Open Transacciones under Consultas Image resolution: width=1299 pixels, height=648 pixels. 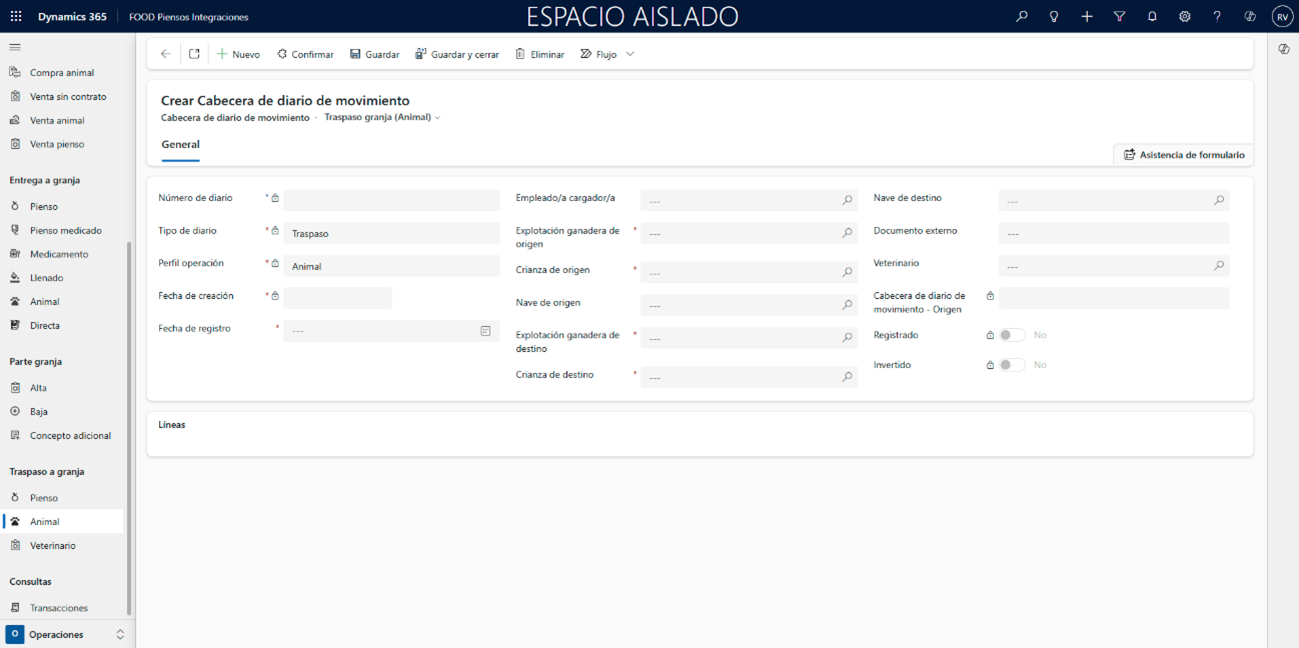[x=58, y=608]
